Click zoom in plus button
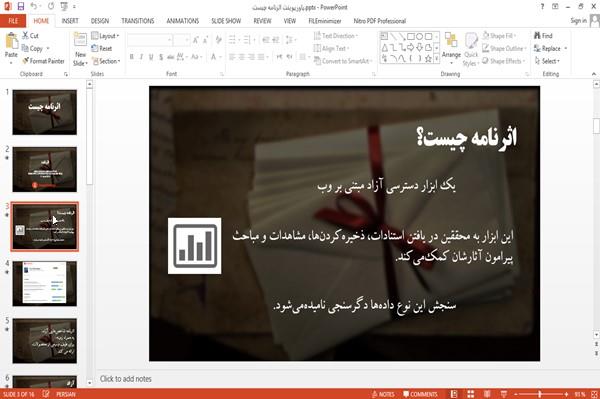 [566, 394]
